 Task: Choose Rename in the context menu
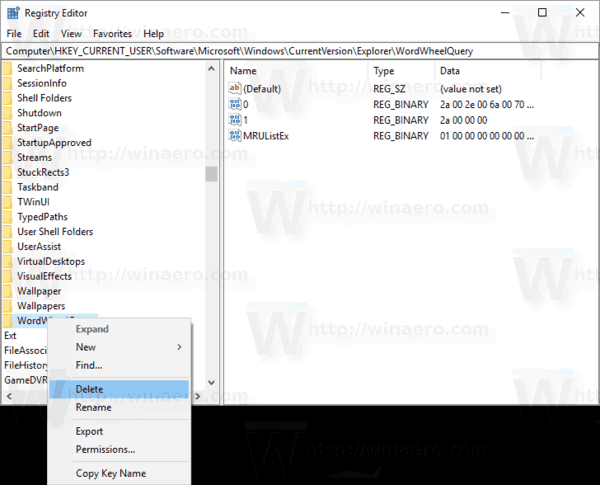point(119,407)
